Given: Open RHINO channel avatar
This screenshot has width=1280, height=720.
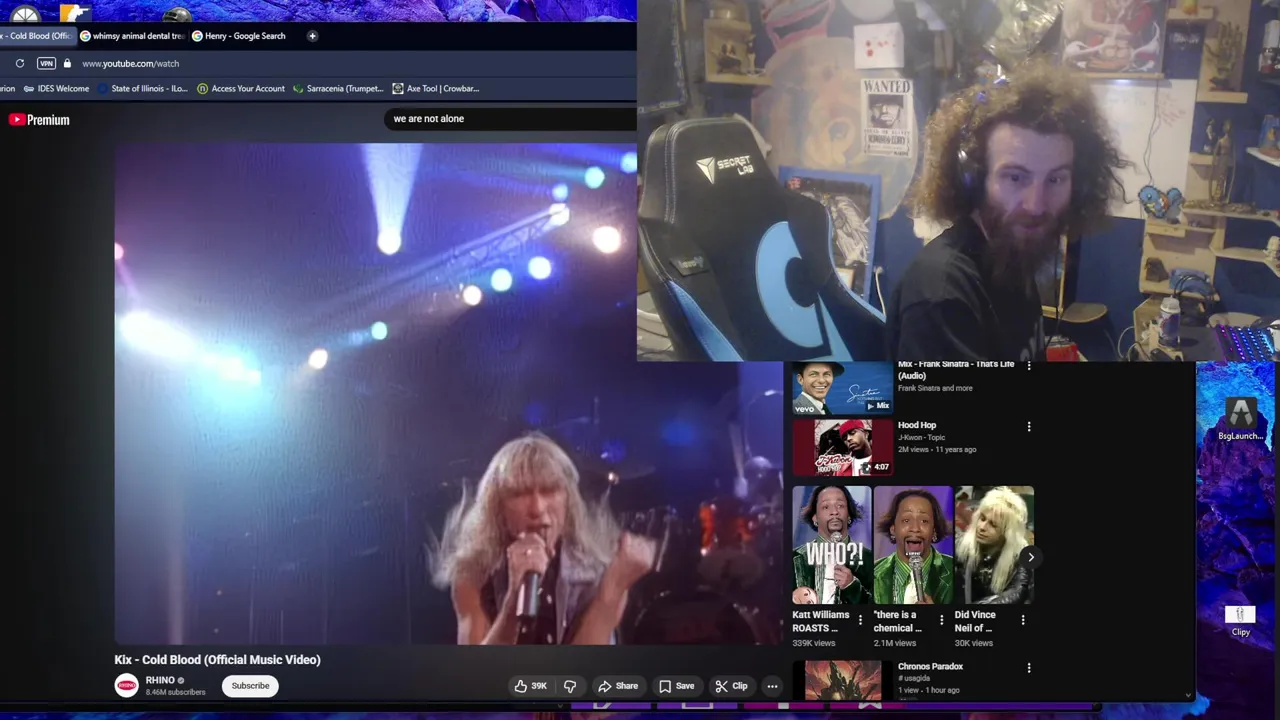Looking at the screenshot, I should (126, 685).
